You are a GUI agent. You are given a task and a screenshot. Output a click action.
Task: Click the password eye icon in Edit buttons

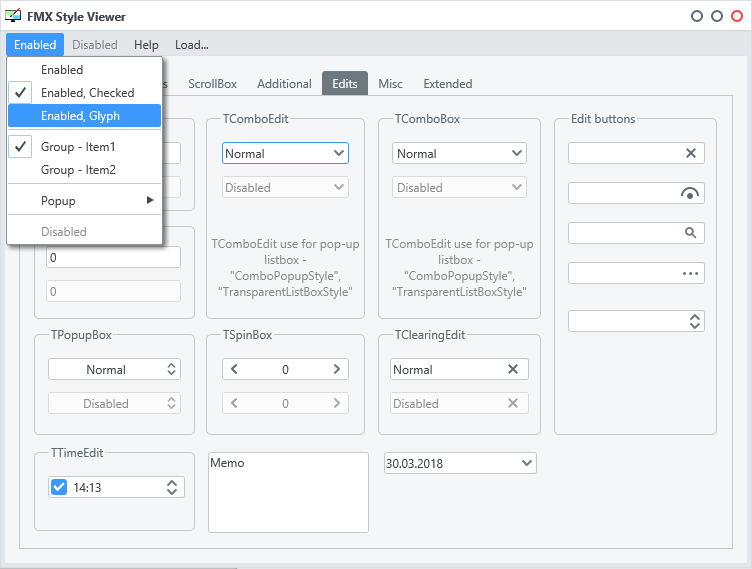tap(690, 193)
